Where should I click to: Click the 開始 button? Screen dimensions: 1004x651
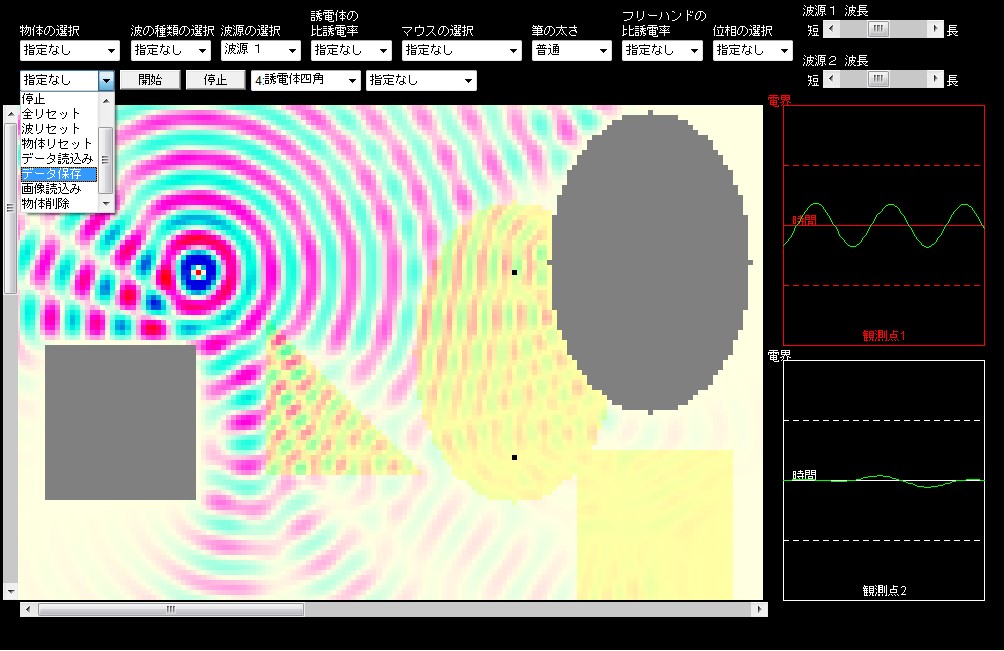pyautogui.click(x=150, y=79)
